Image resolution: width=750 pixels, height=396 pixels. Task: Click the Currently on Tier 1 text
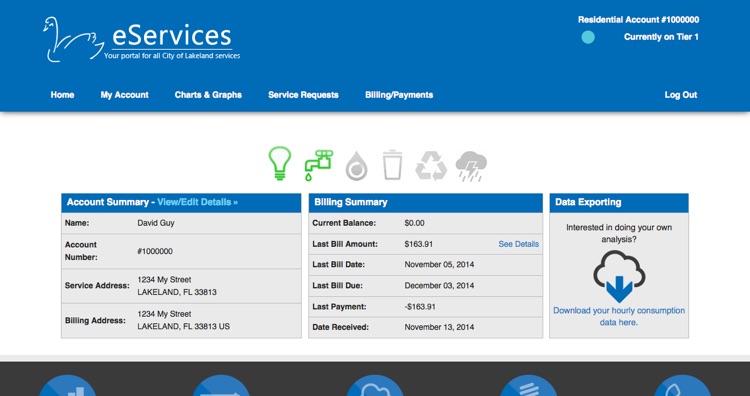tap(661, 37)
